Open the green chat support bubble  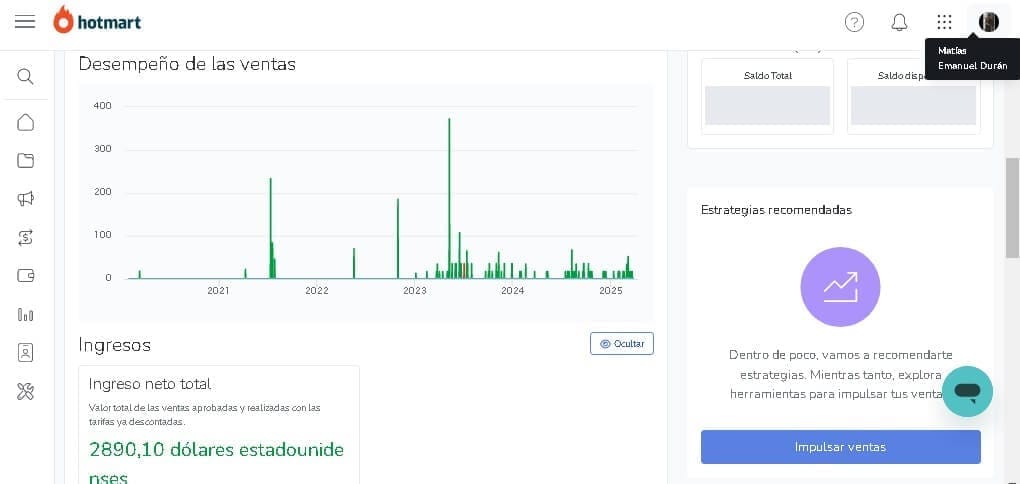[x=967, y=391]
